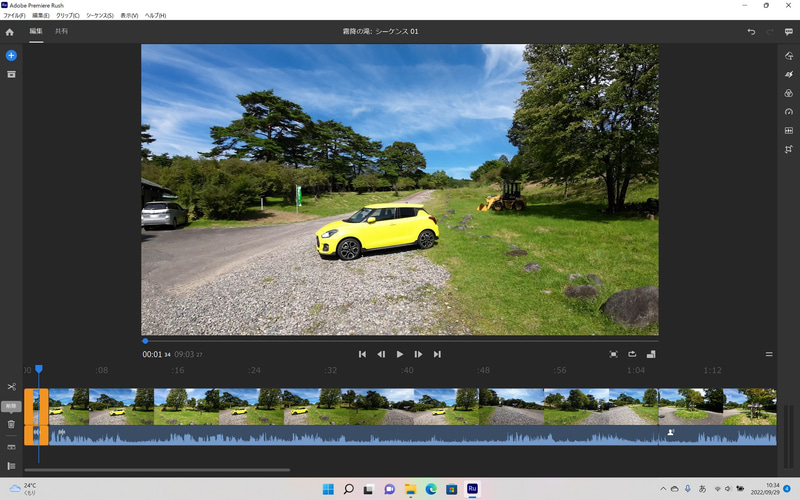
Task: Click the blue plus add media button
Action: (x=11, y=55)
